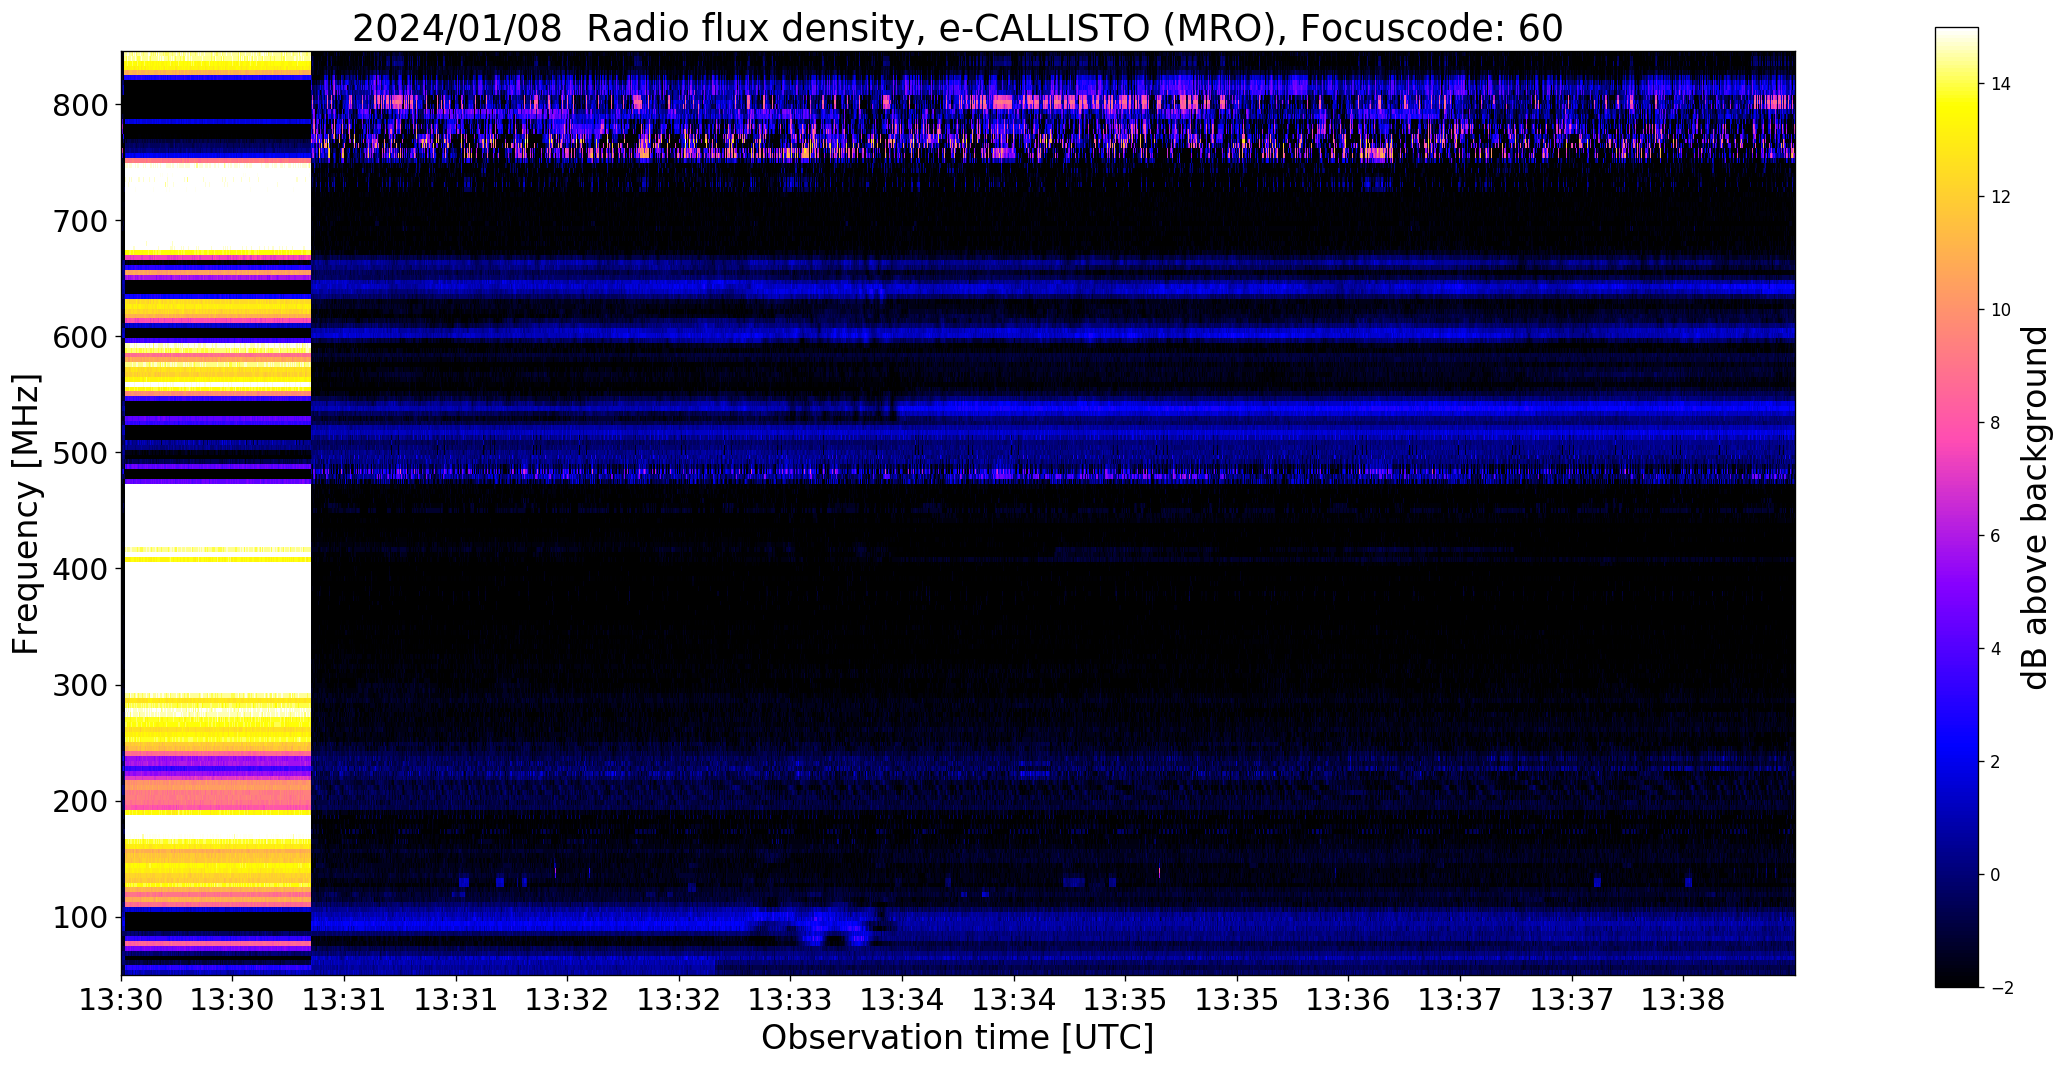Viewport: 2066px width, 1067px height.
Task: Click the pink noisy band near 800 MHz
Action: tap(1053, 102)
